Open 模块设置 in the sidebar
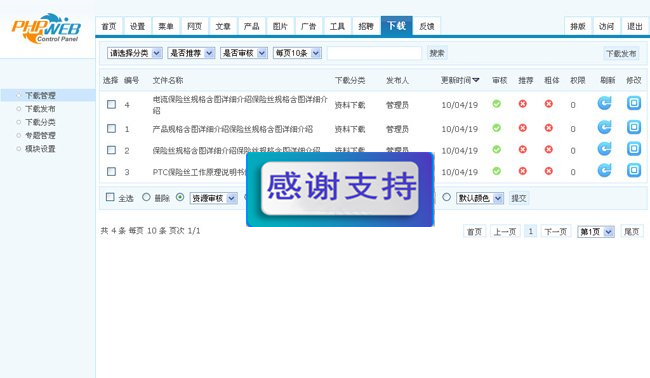Image resolution: width=650 pixels, height=378 pixels. (40, 149)
